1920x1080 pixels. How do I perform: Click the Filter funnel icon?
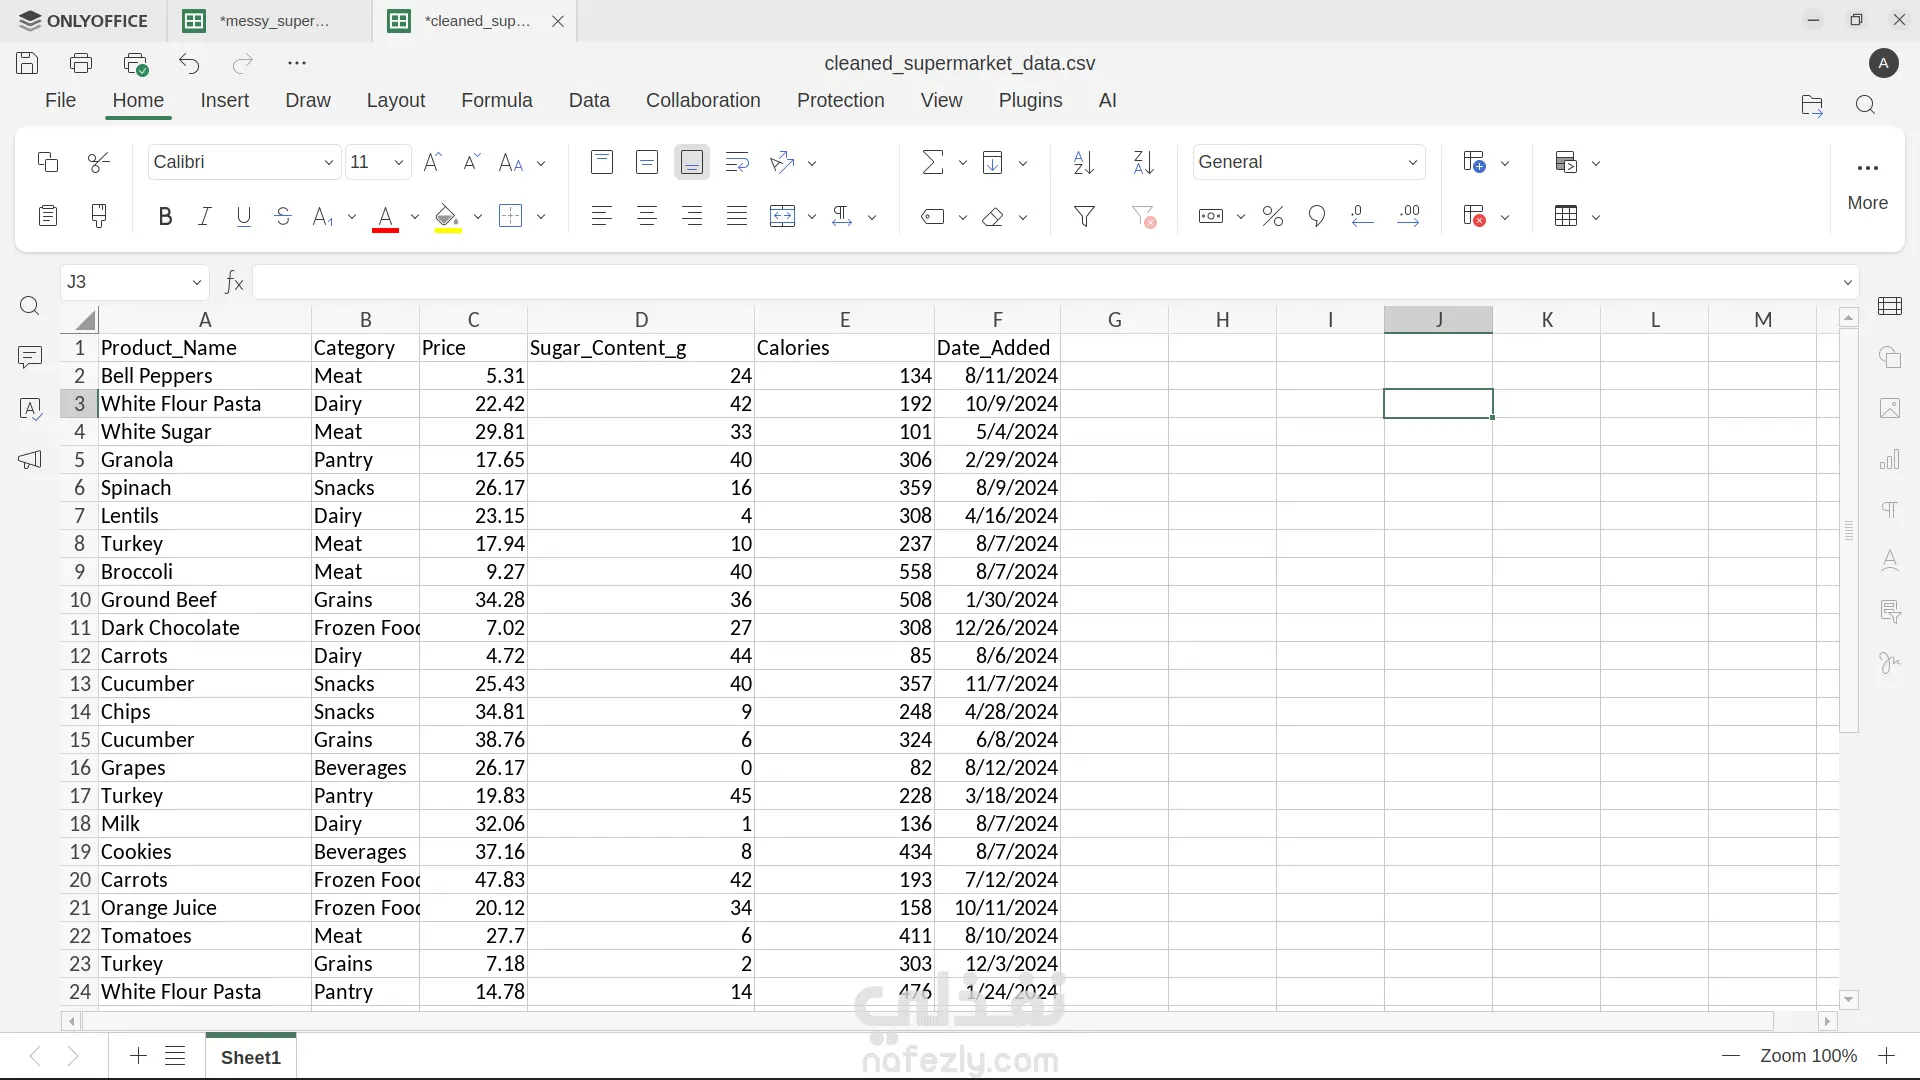pos(1084,216)
